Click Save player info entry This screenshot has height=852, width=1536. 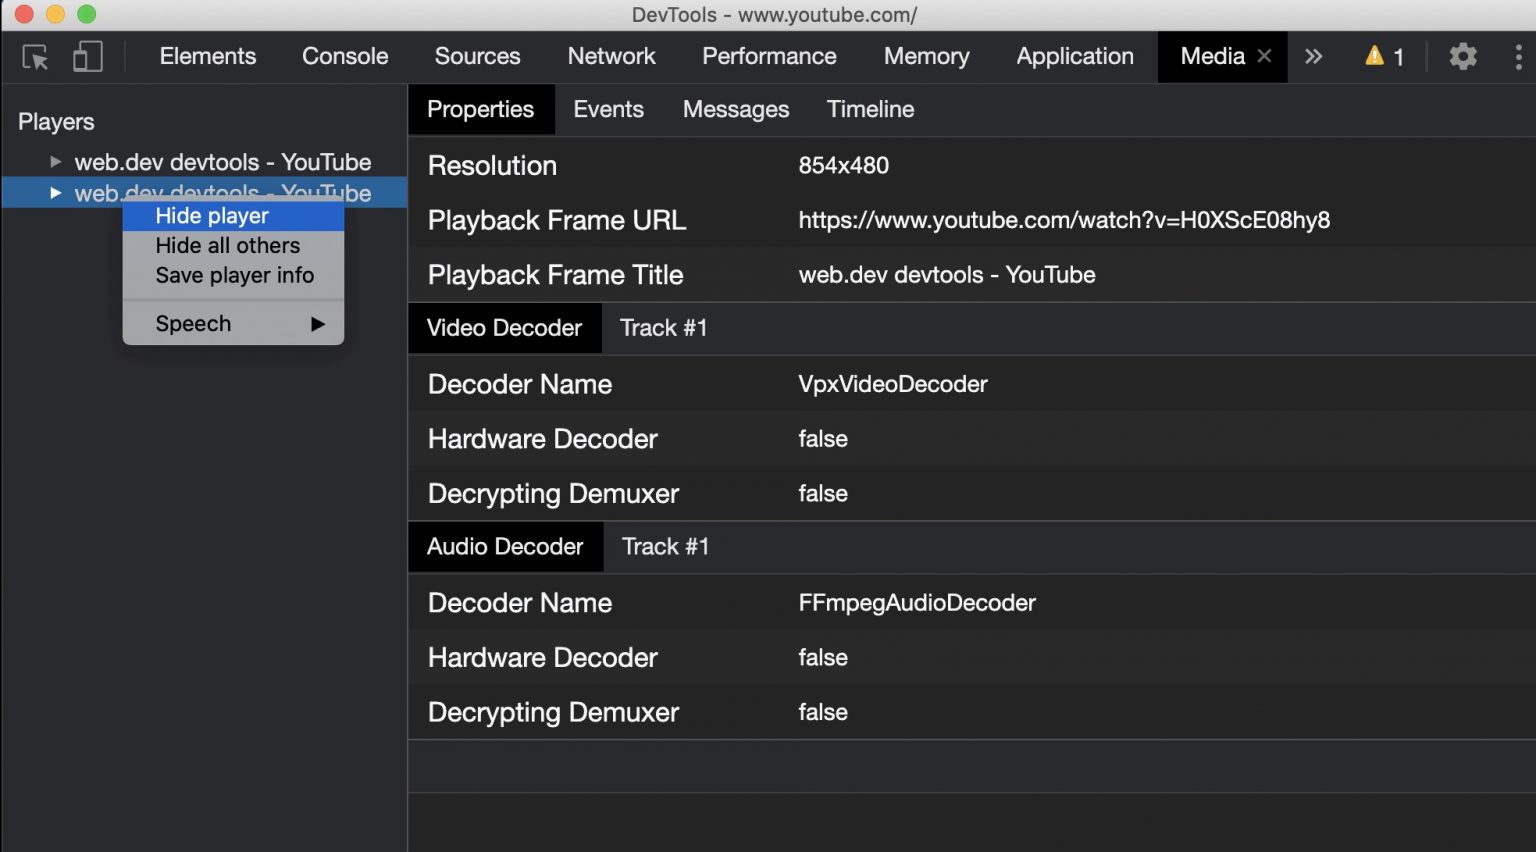point(234,275)
